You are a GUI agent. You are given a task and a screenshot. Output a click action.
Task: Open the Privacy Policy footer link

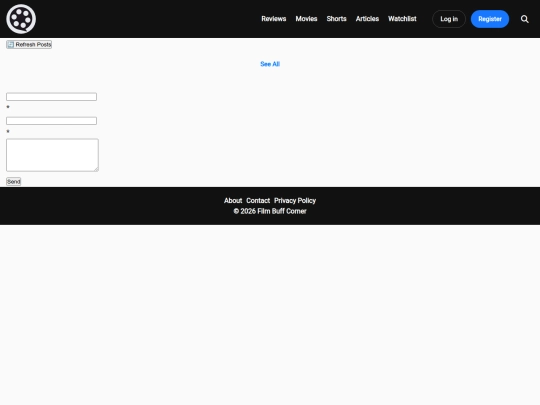(295, 200)
